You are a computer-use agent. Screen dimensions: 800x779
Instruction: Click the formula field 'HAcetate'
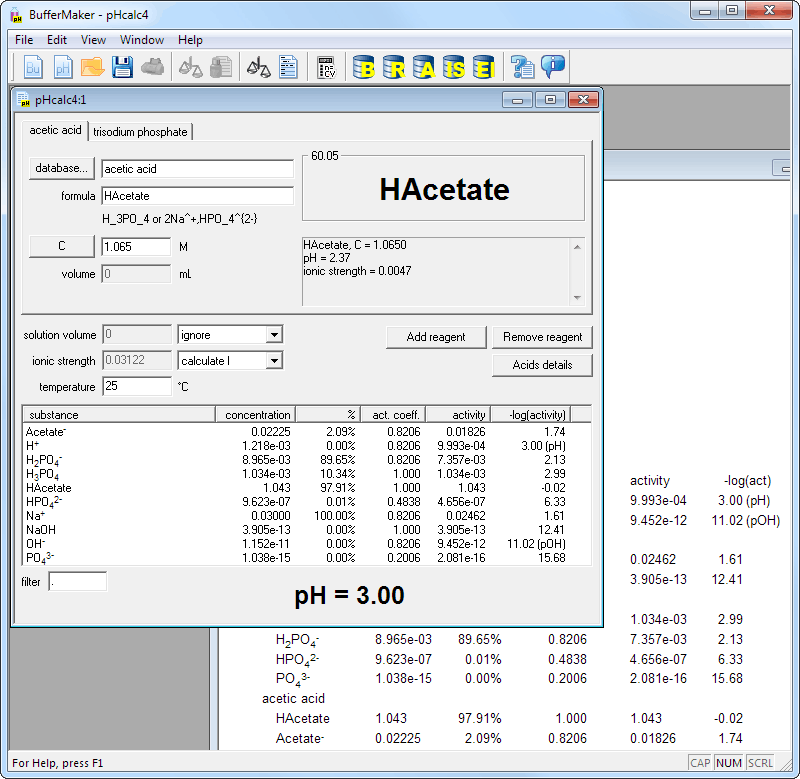click(197, 196)
